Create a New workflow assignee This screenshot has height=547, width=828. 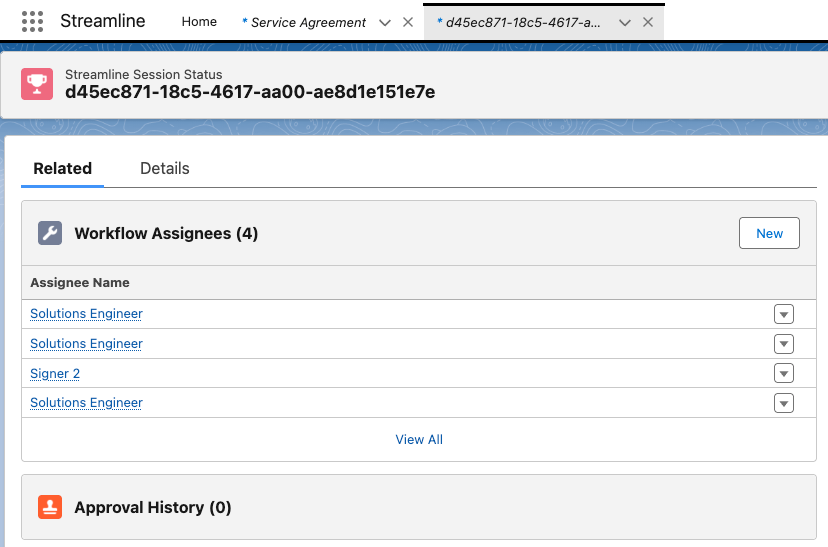[769, 233]
